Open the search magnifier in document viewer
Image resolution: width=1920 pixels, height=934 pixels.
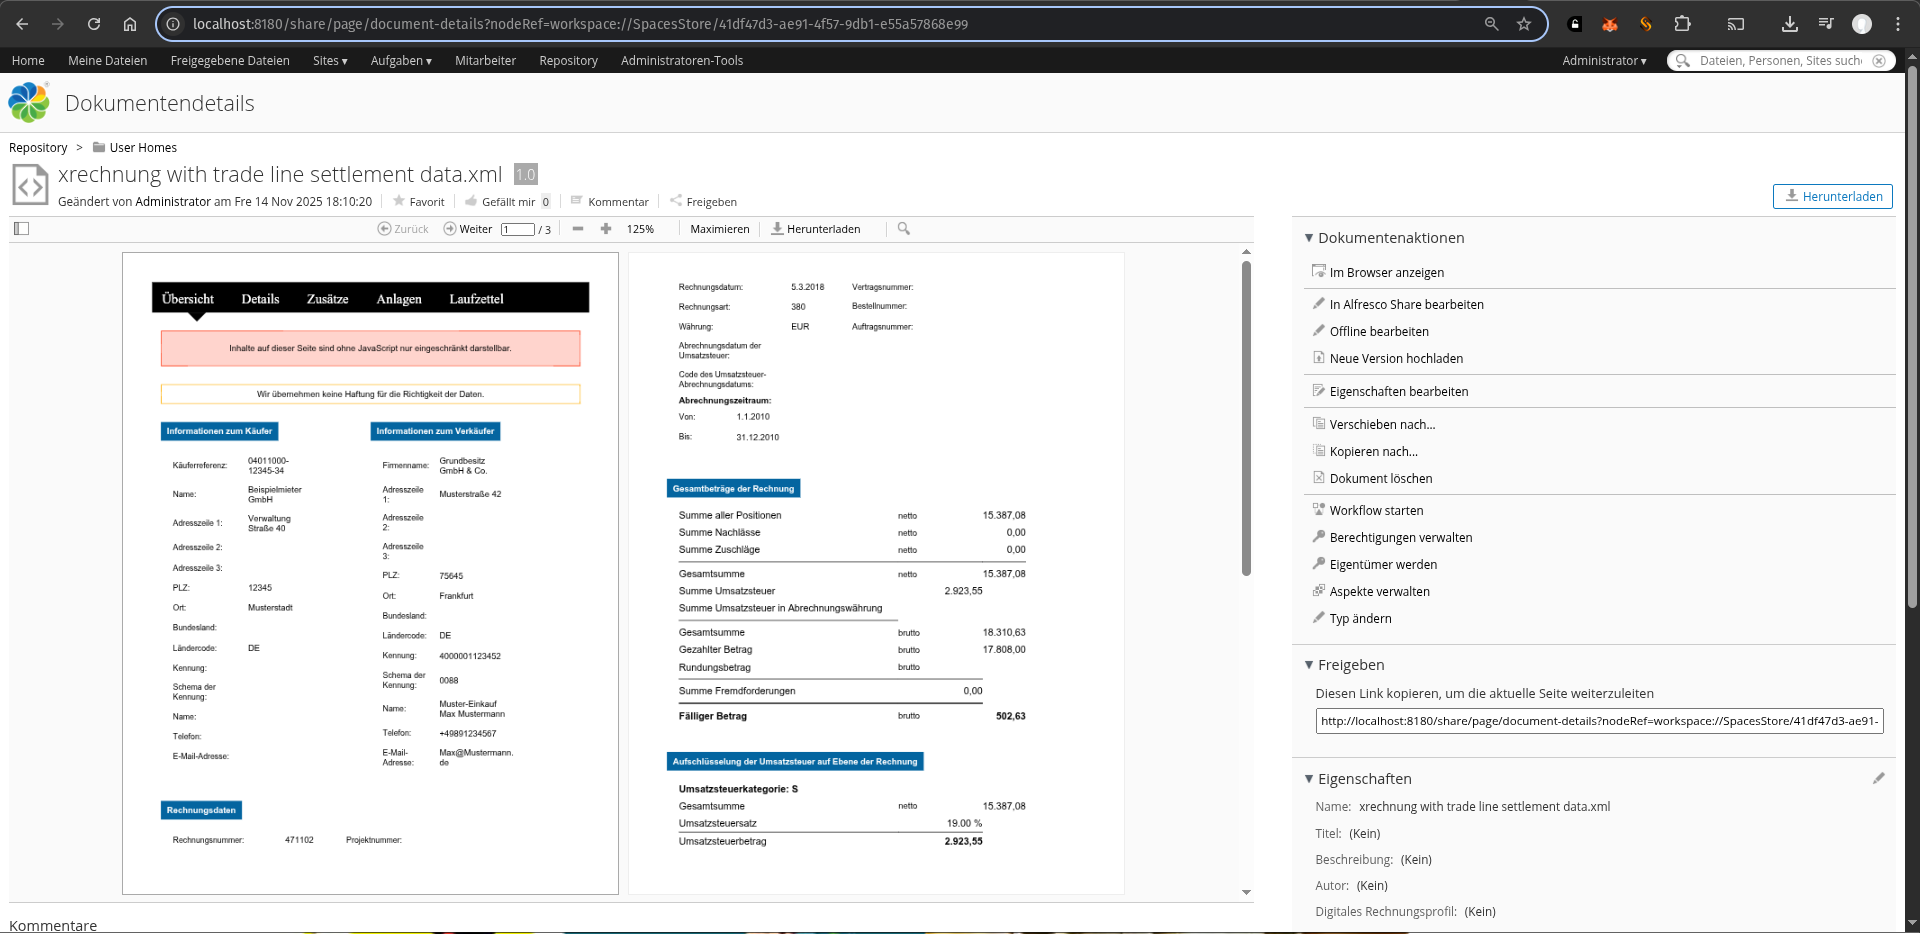coord(904,229)
